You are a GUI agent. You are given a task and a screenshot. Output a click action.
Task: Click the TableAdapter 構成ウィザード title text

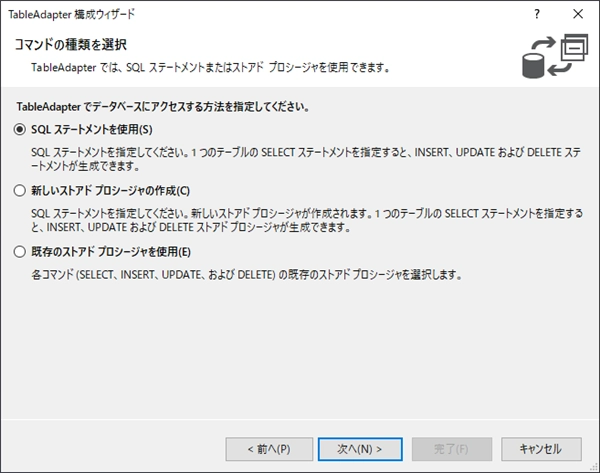point(72,15)
